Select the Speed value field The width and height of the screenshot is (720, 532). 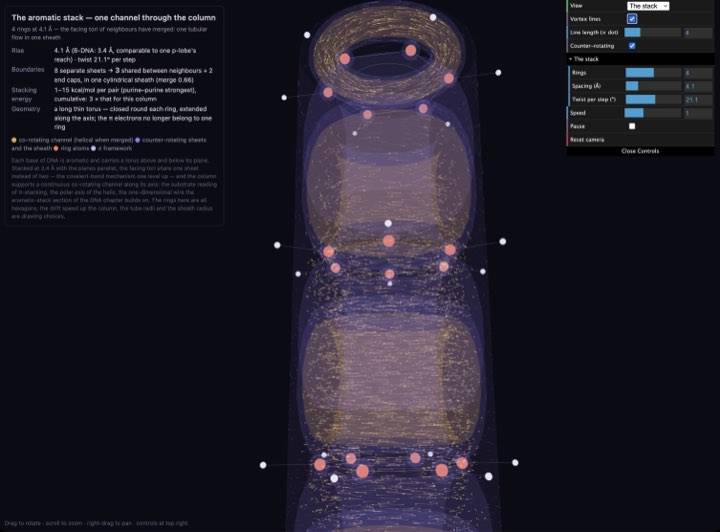point(698,112)
